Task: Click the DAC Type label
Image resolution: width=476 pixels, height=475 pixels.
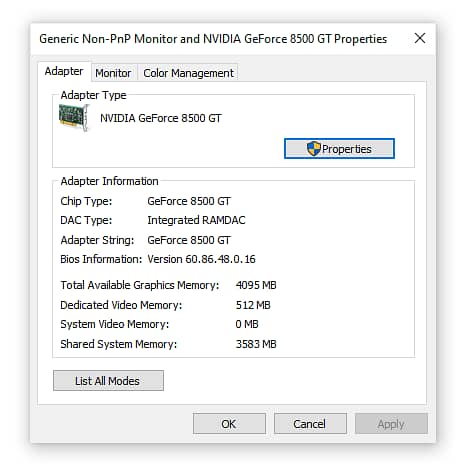Action: (x=86, y=220)
